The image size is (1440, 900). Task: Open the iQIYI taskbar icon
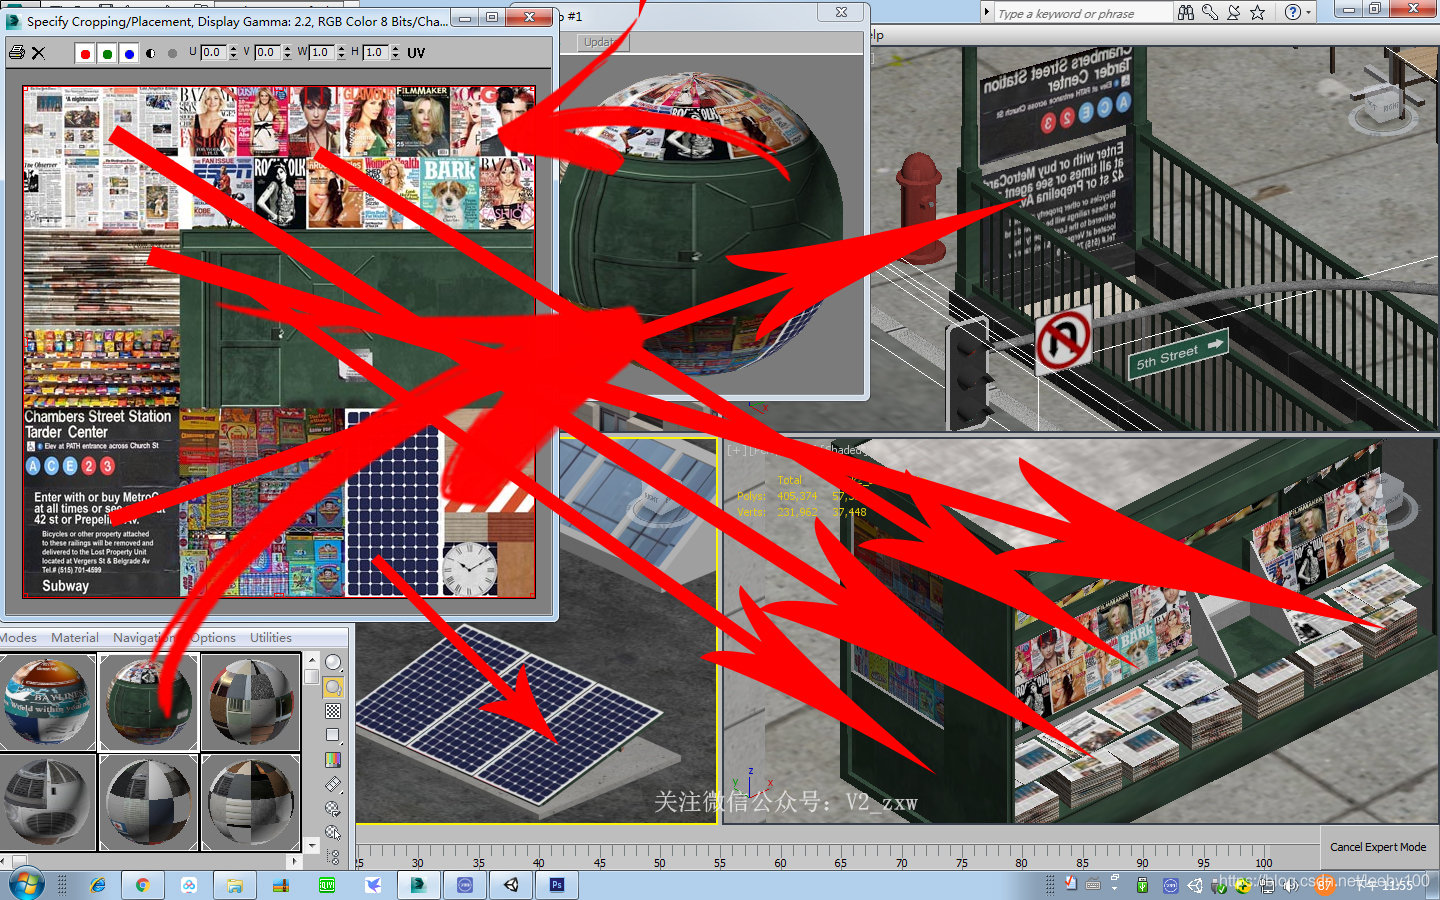pos(327,885)
